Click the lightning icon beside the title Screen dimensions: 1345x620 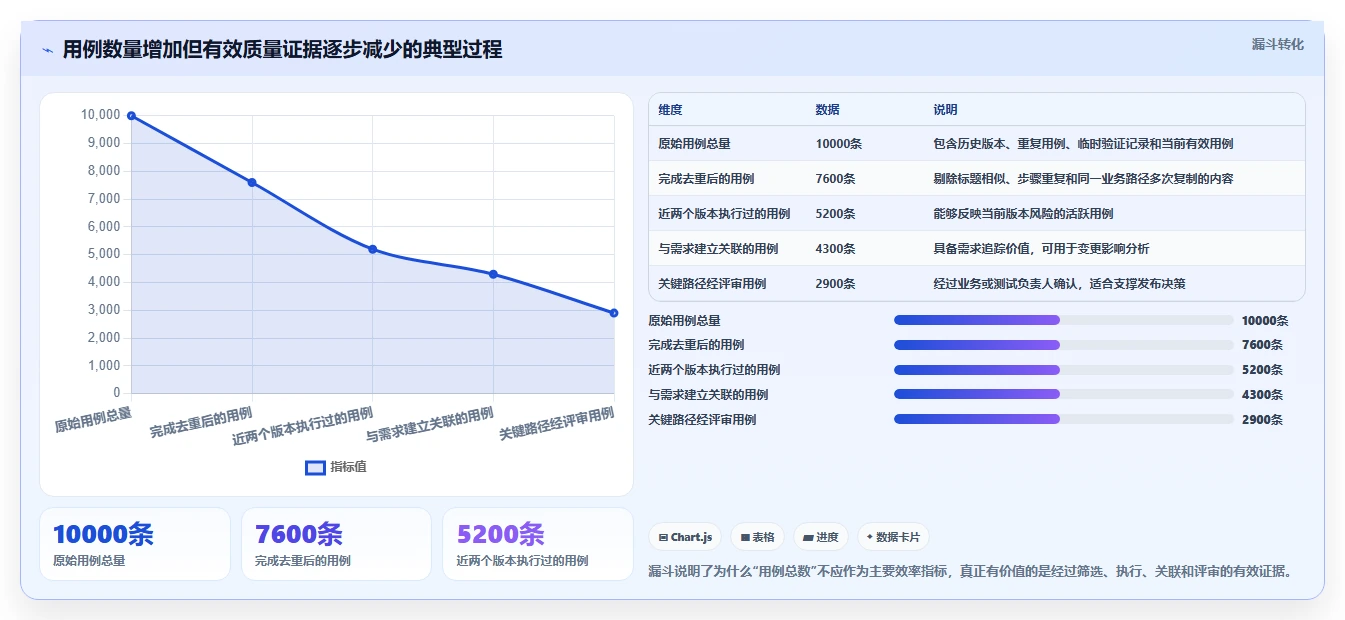47,50
